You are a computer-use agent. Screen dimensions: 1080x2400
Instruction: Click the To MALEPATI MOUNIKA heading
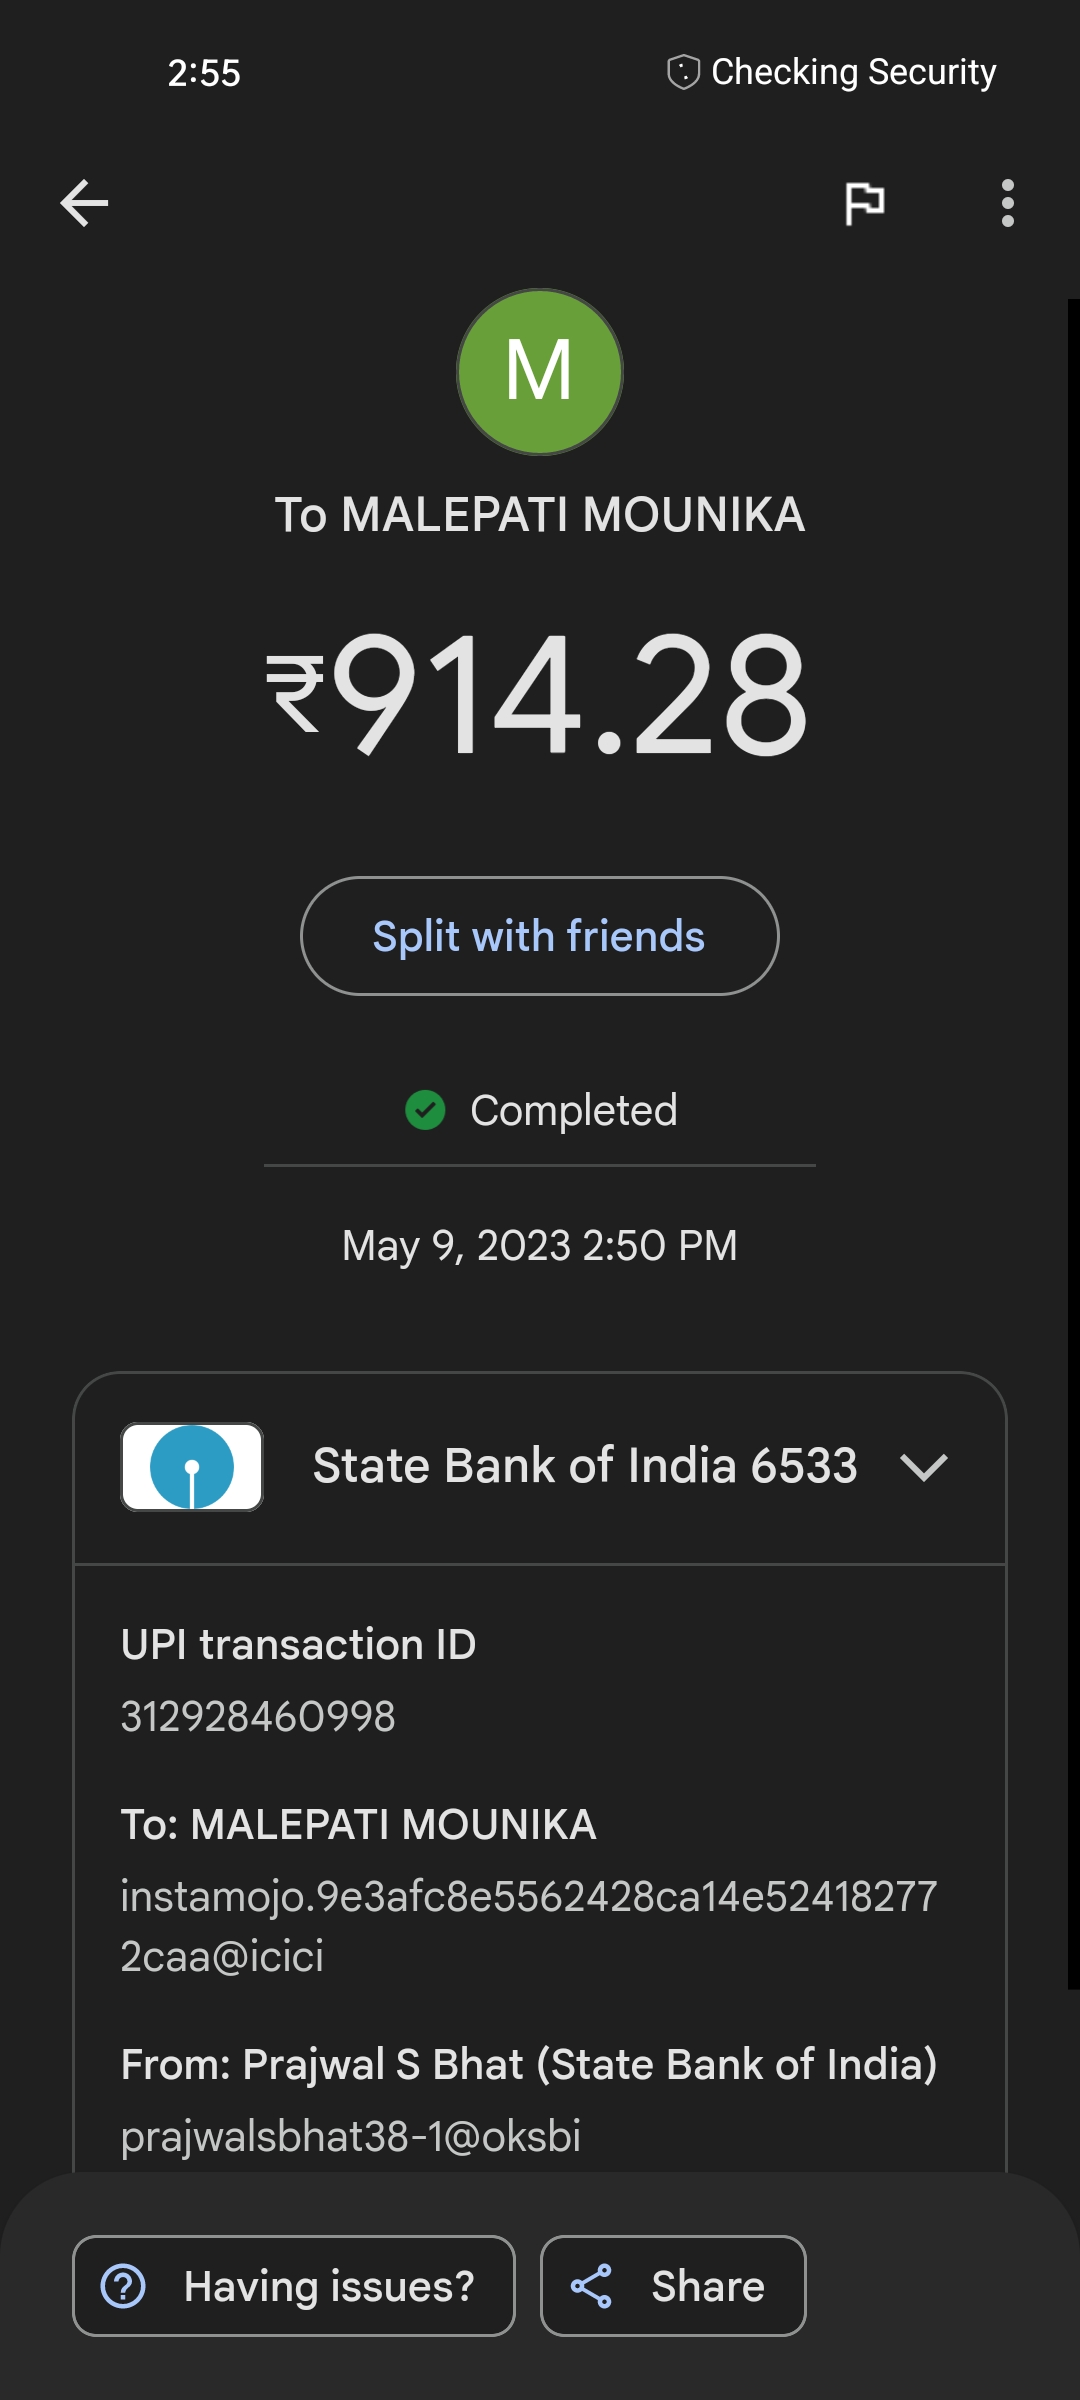(540, 516)
